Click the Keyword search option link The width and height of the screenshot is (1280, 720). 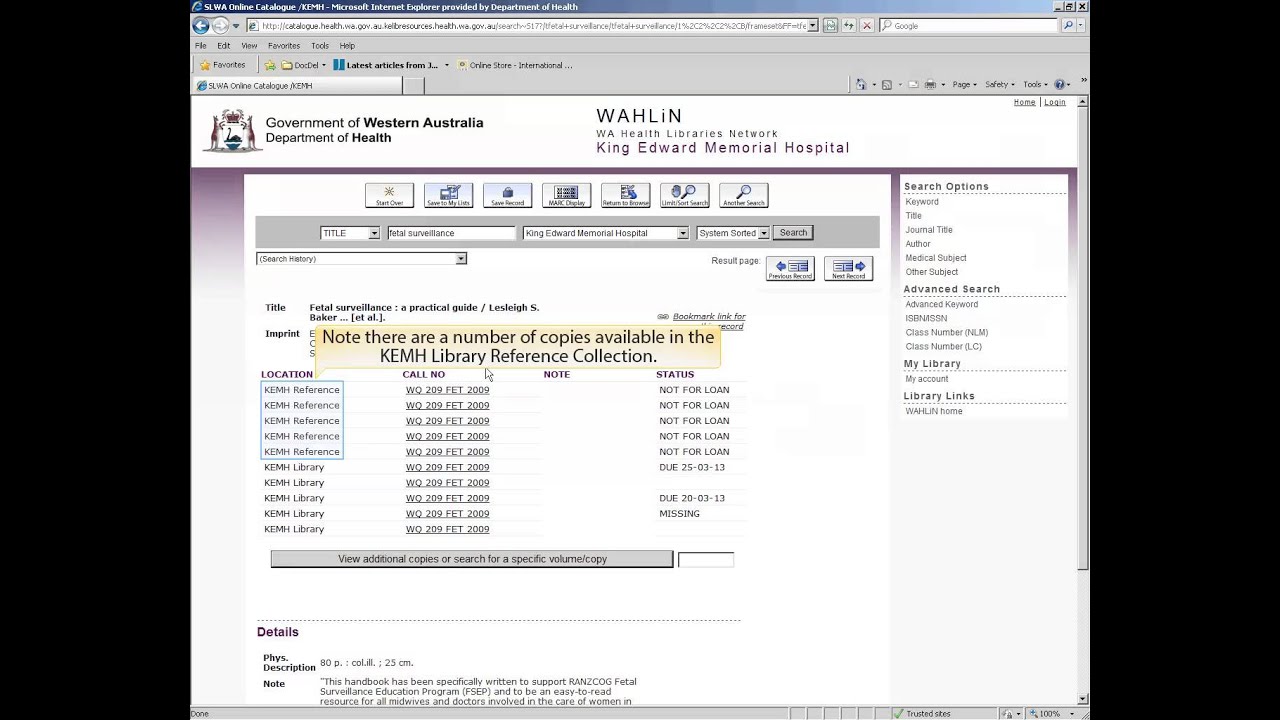(x=922, y=202)
